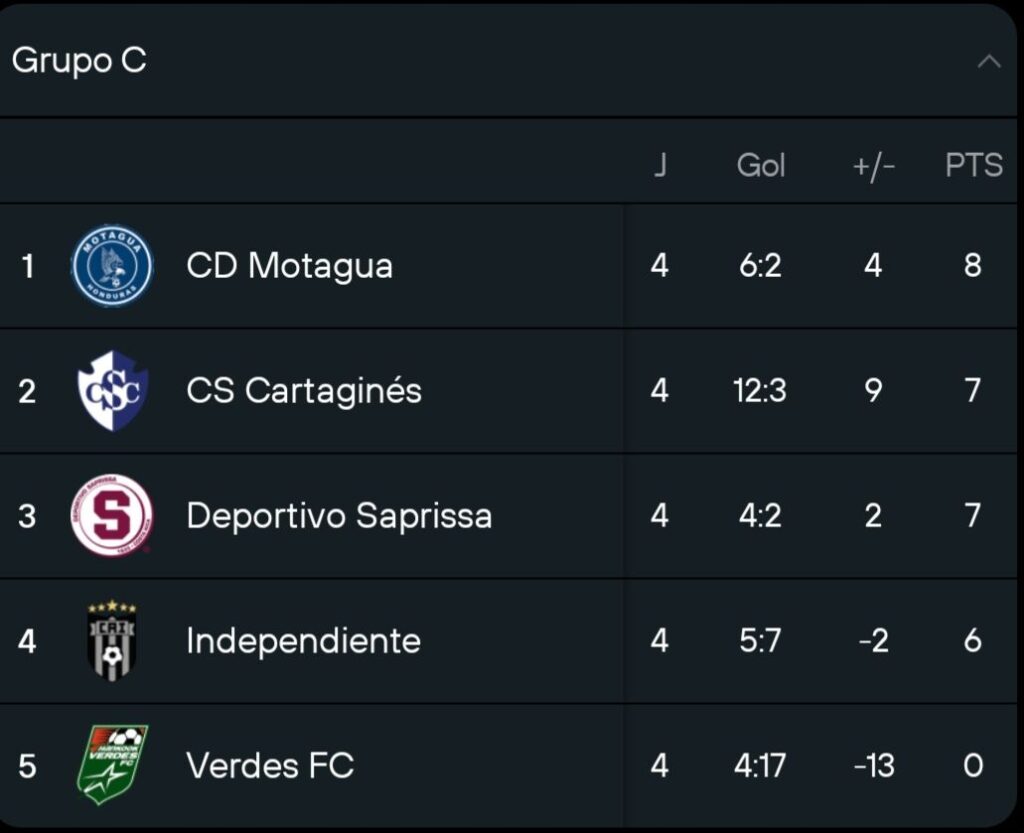Click the rank 4 position number
Screen dimensions: 1024x833
27,641
